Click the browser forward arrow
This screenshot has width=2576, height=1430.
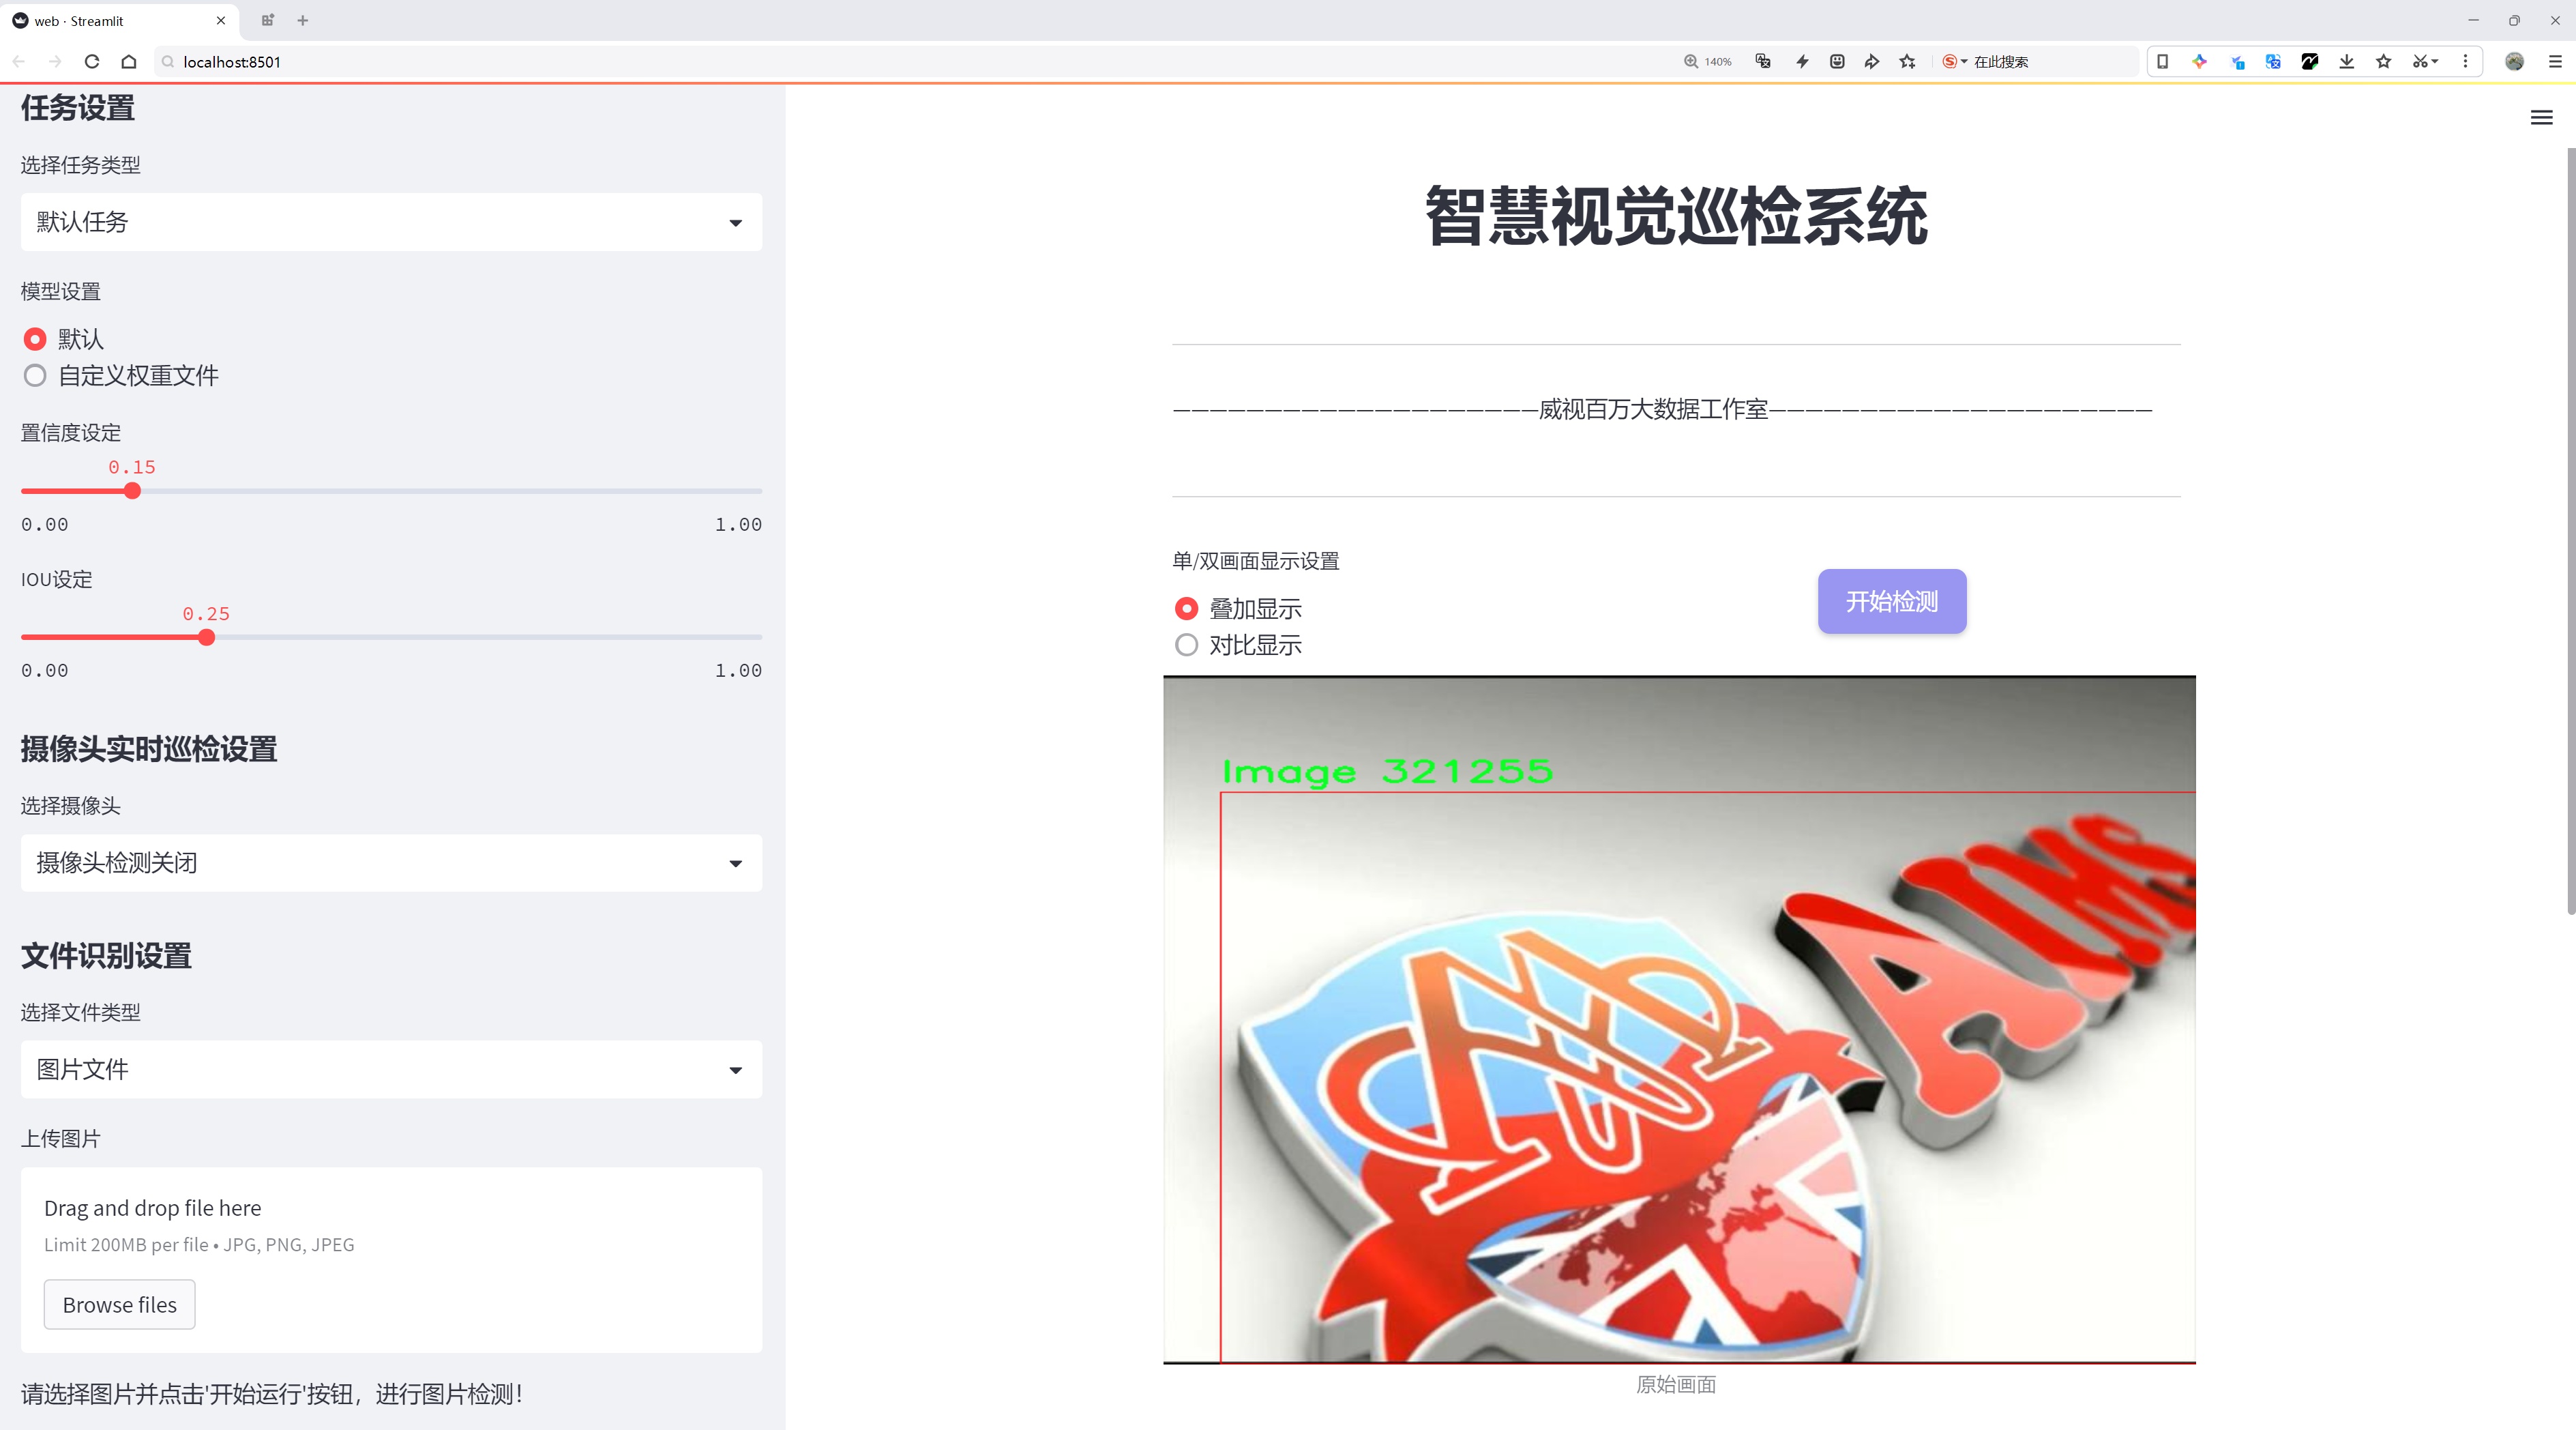click(55, 62)
